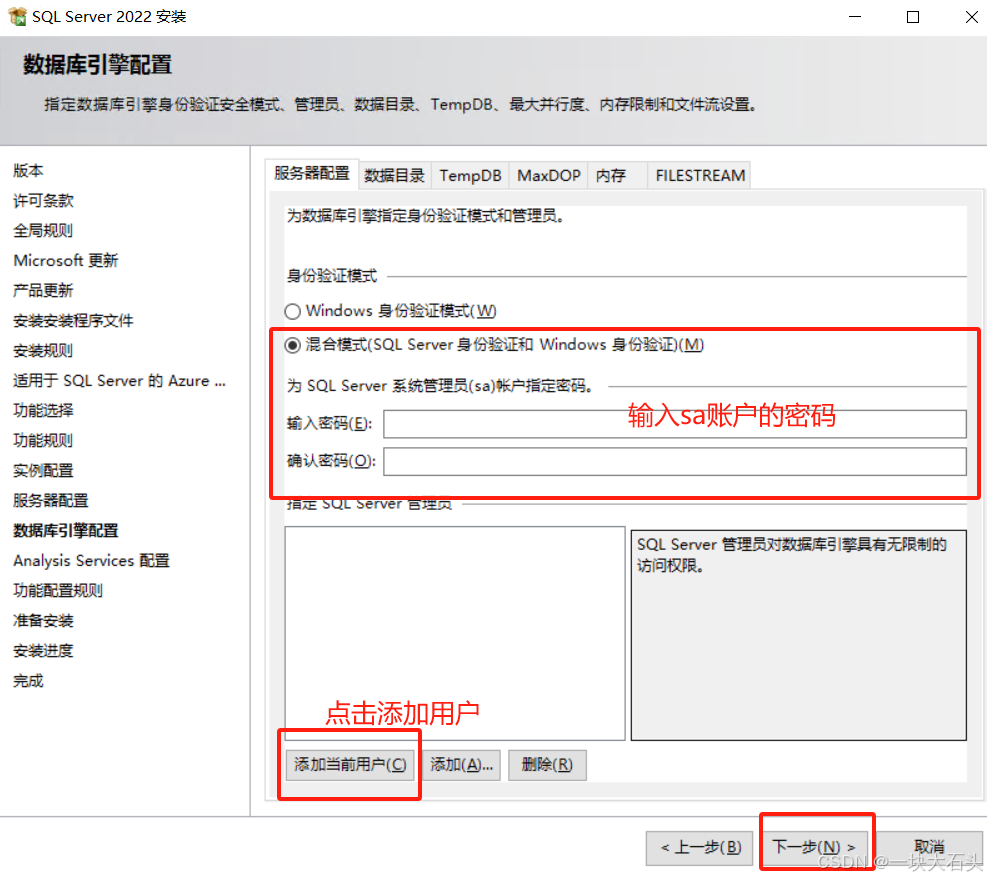Screen dimensions: 987x880
Task: Click 服务器配置 step in the sidebar
Action: 51,500
